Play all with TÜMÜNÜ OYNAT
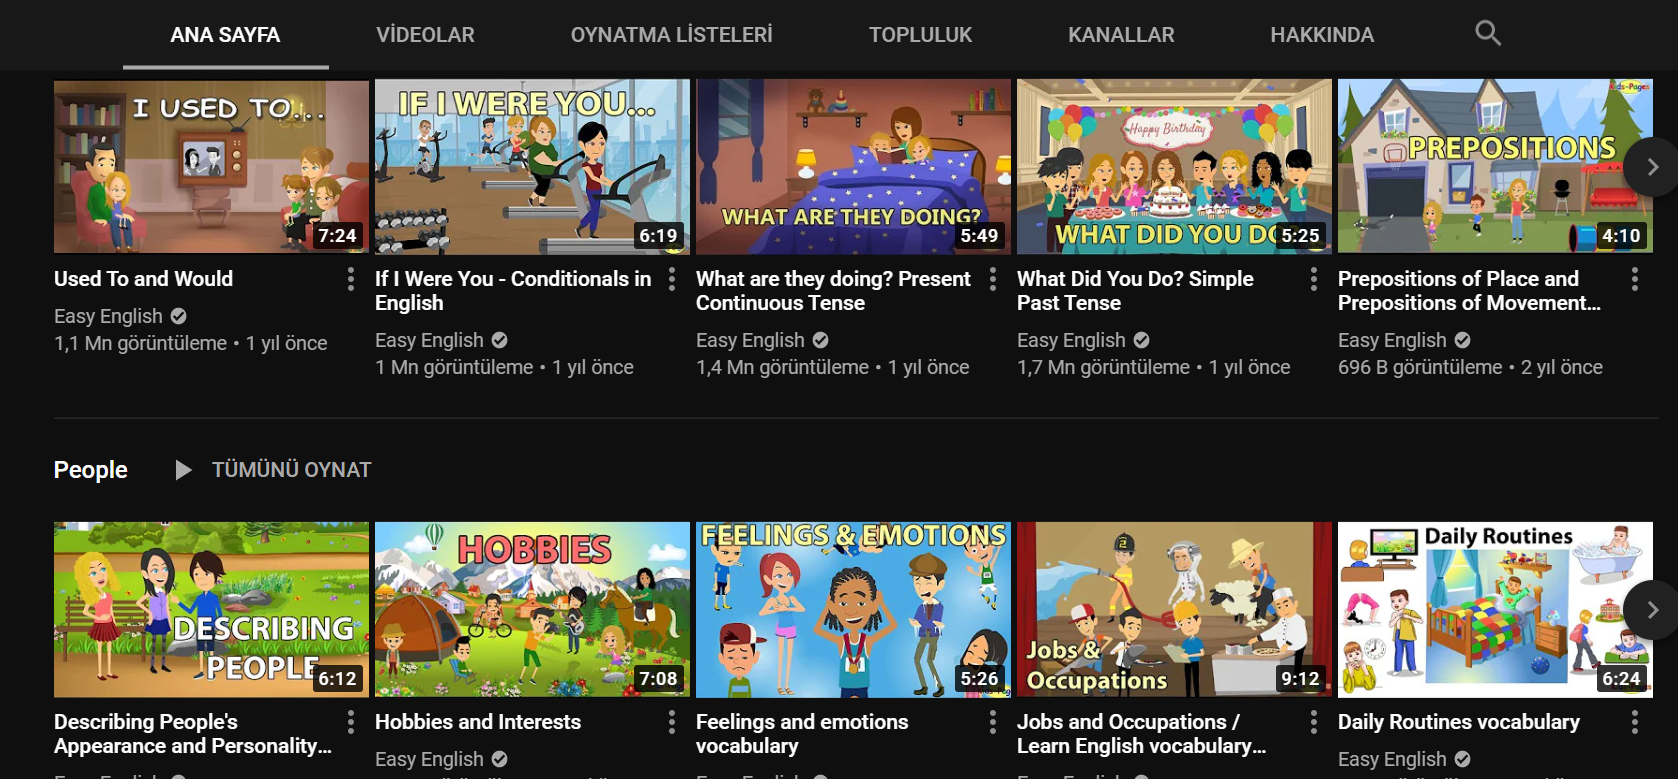Screen dimensions: 1678x779 272,470
